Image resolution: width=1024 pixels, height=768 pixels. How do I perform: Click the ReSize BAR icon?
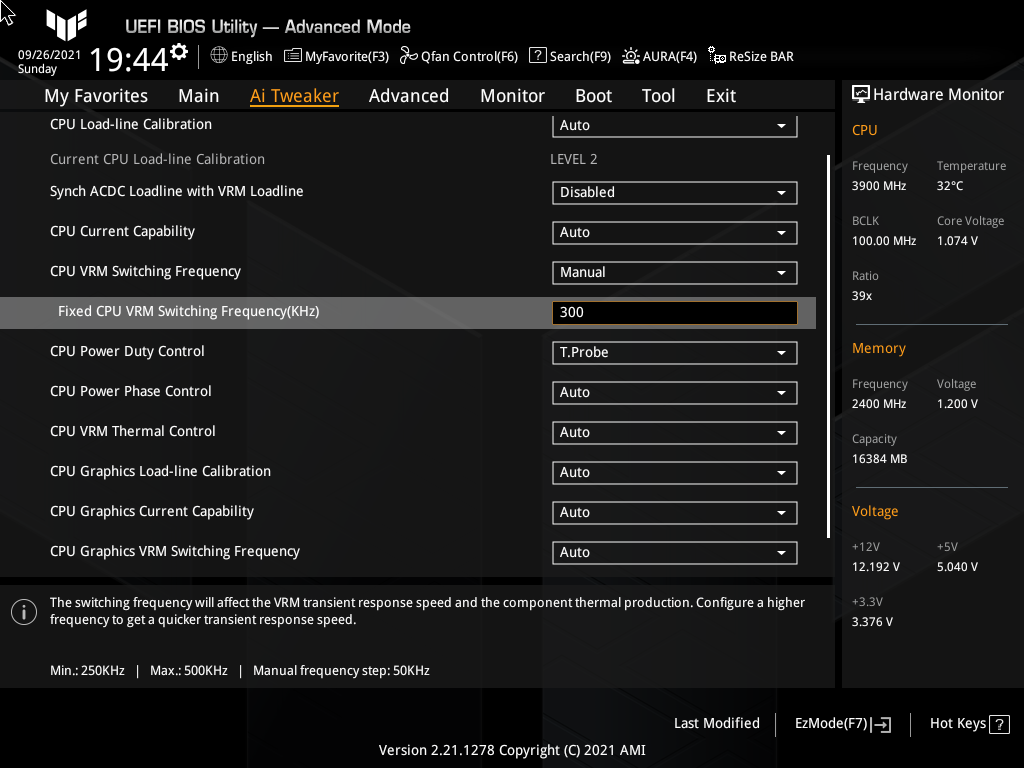(750, 56)
